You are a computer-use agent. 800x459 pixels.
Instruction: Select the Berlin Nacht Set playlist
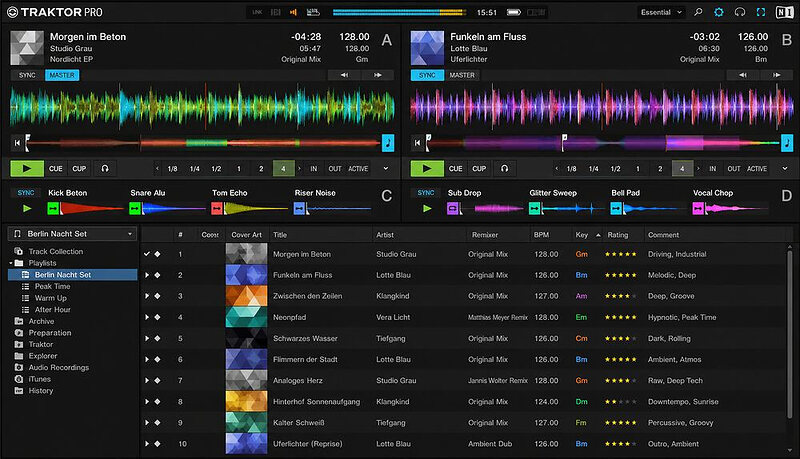point(72,274)
